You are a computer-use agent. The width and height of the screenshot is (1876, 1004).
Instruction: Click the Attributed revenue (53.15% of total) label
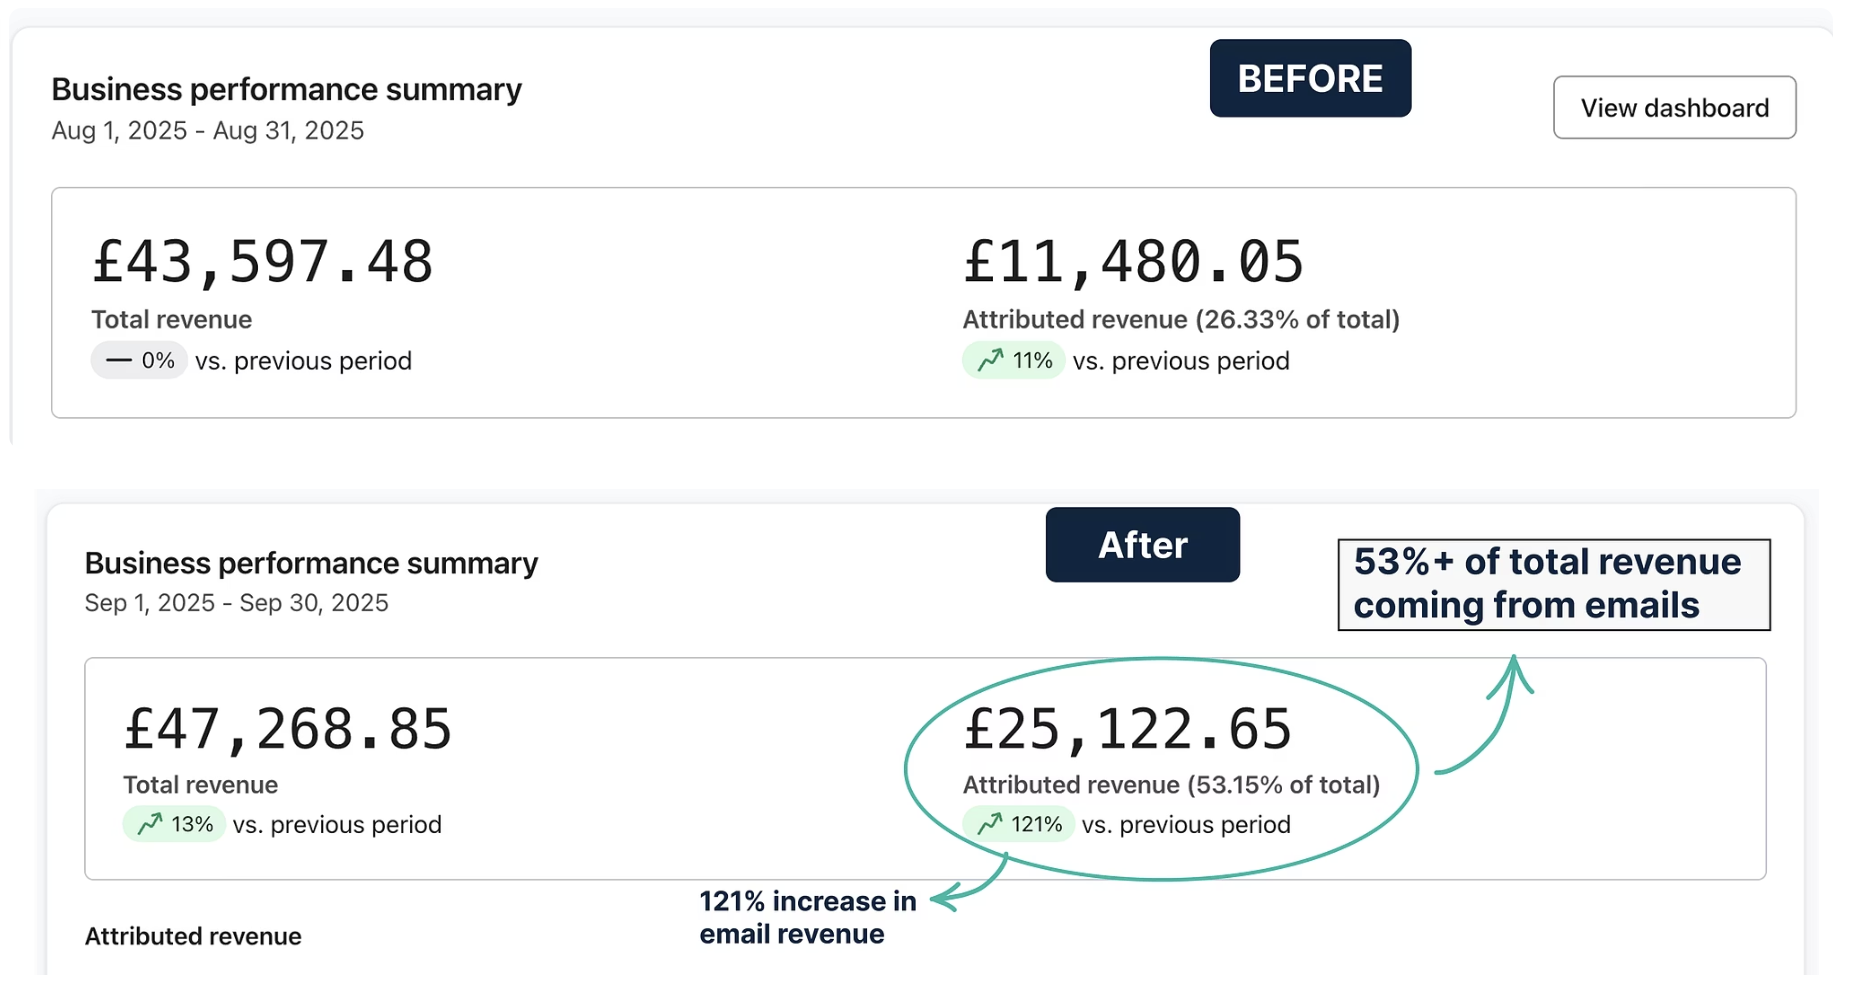[1171, 785]
